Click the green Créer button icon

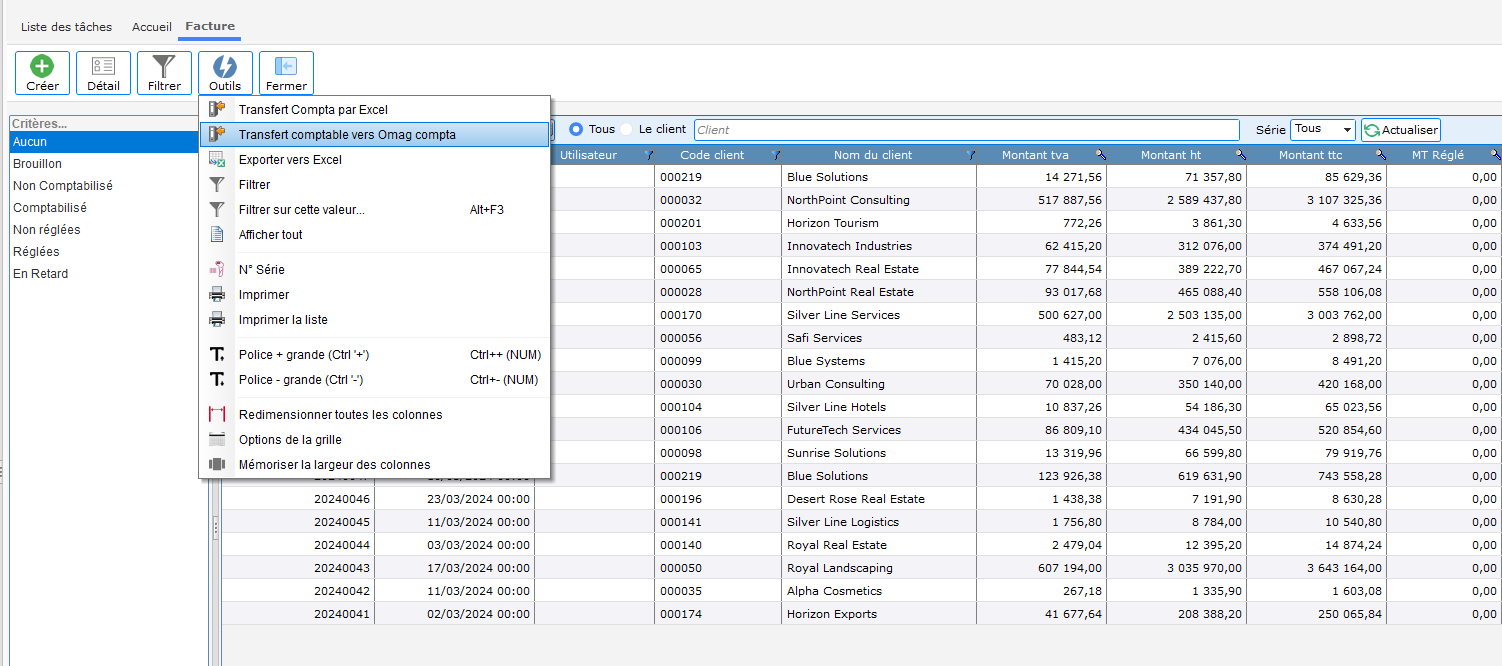42,67
